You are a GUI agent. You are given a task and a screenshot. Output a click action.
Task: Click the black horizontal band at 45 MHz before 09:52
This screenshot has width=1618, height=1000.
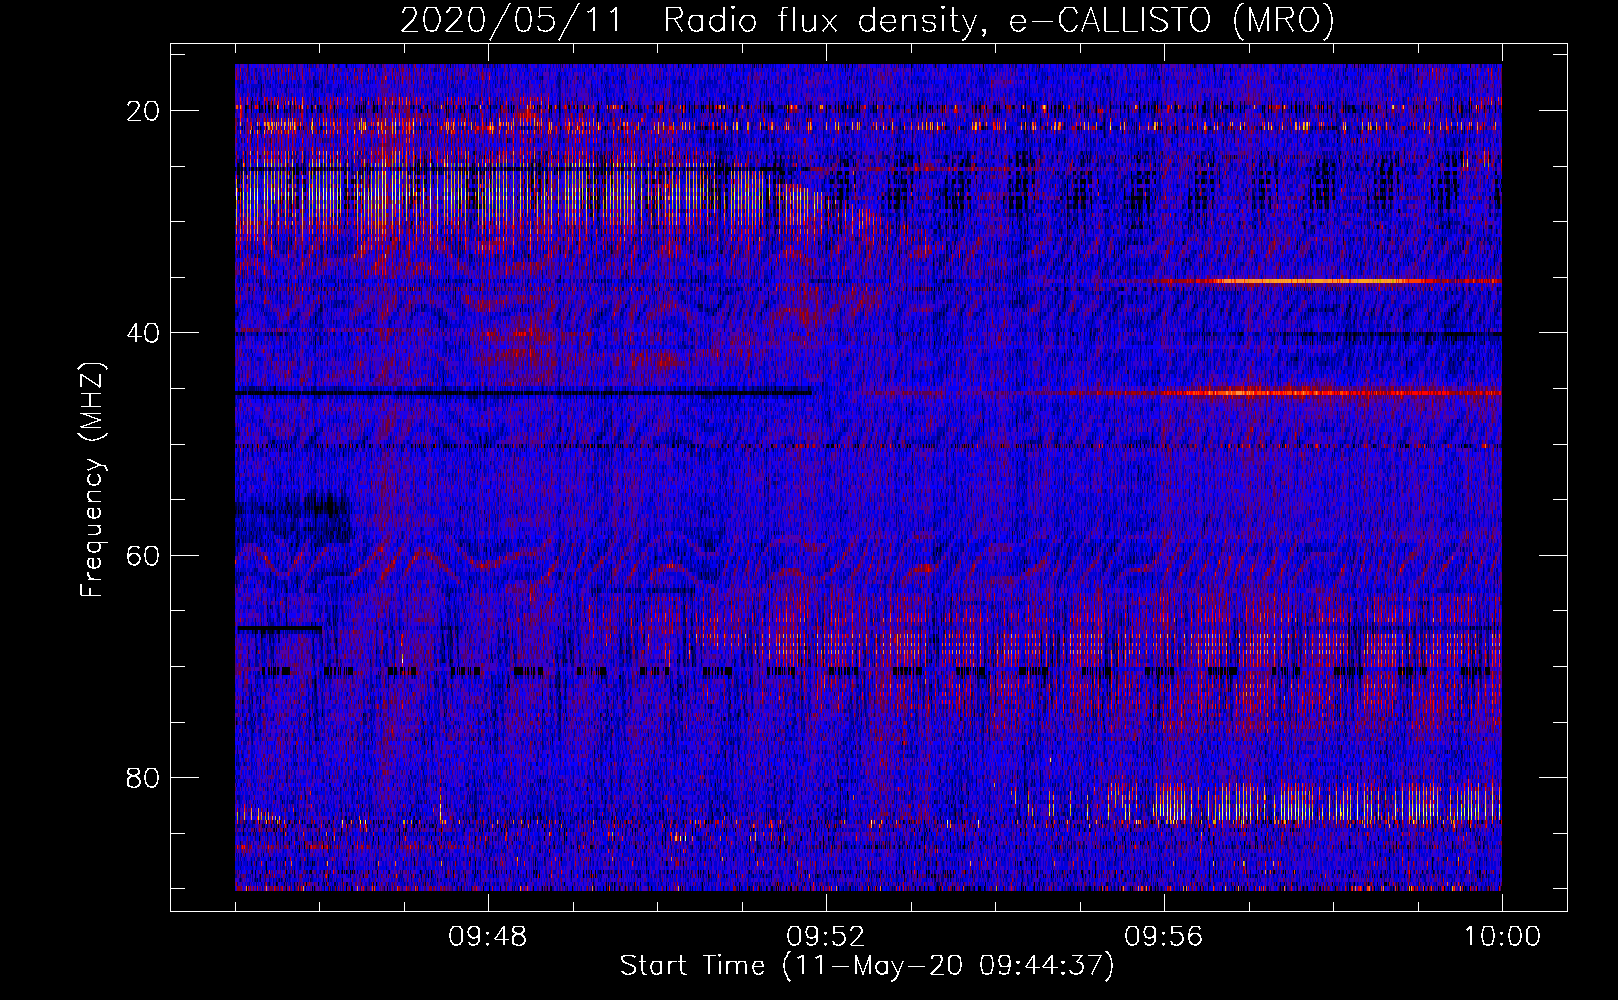(x=523, y=392)
